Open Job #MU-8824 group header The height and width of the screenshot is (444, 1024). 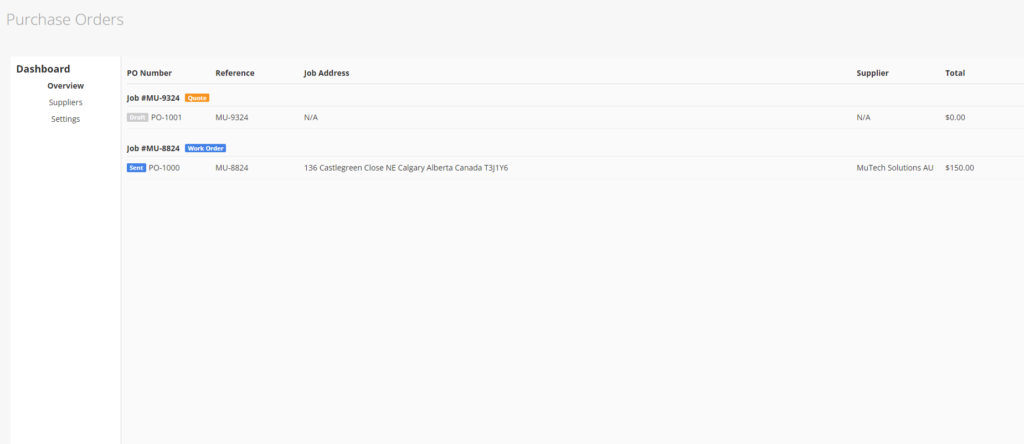pos(153,148)
